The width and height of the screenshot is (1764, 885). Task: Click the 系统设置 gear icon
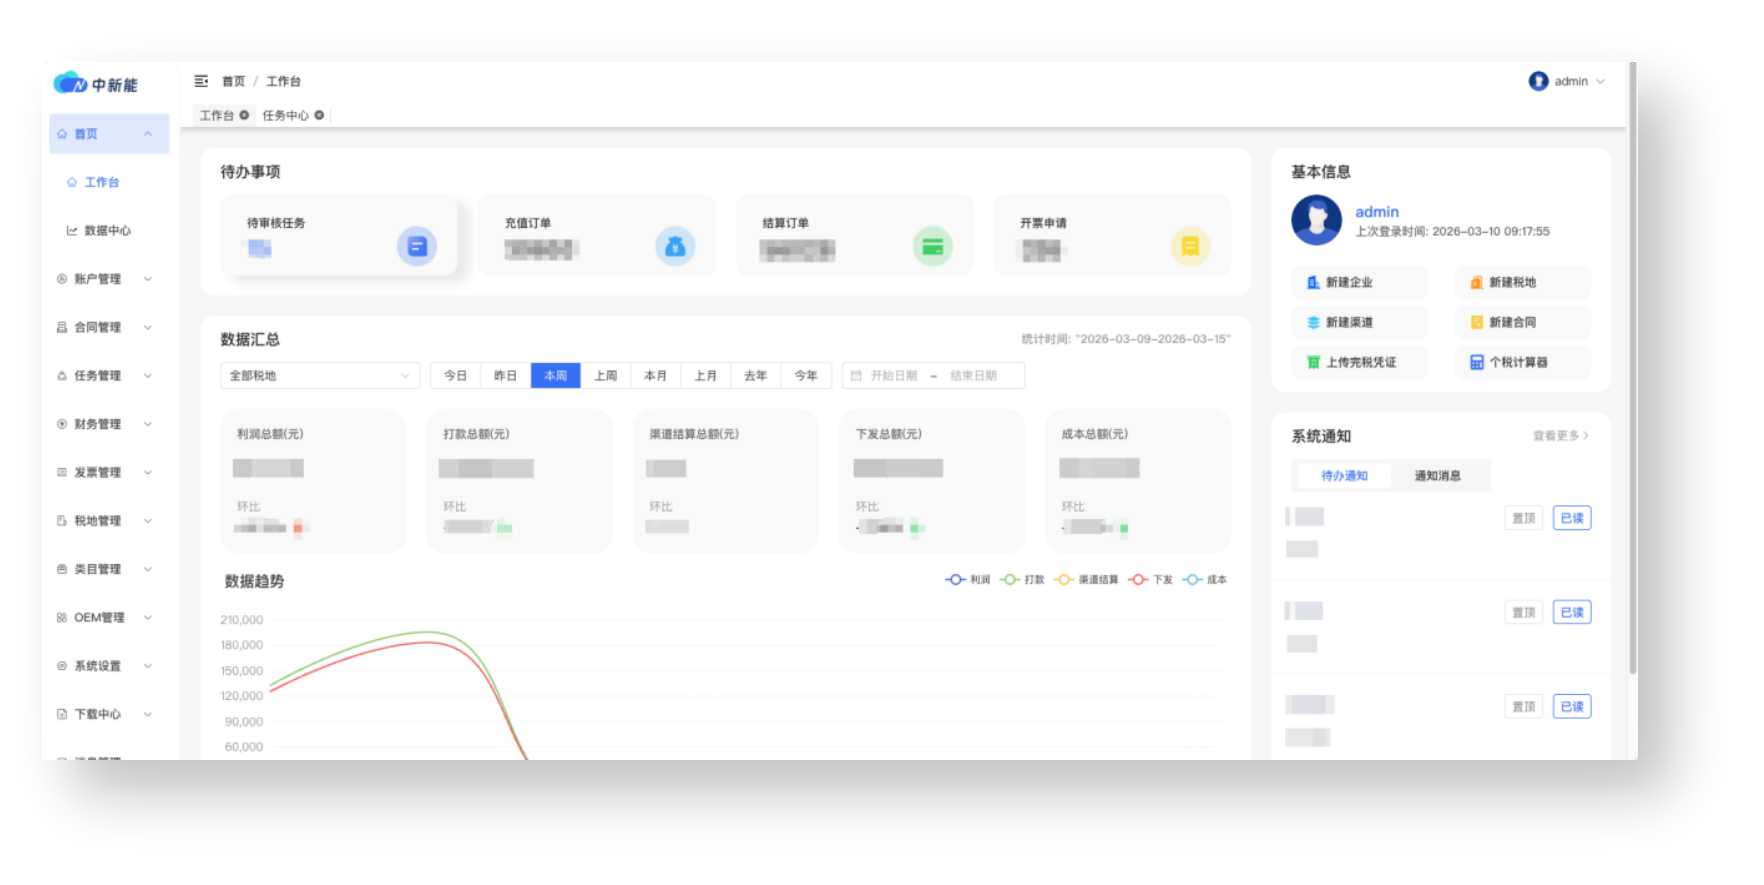click(x=62, y=666)
